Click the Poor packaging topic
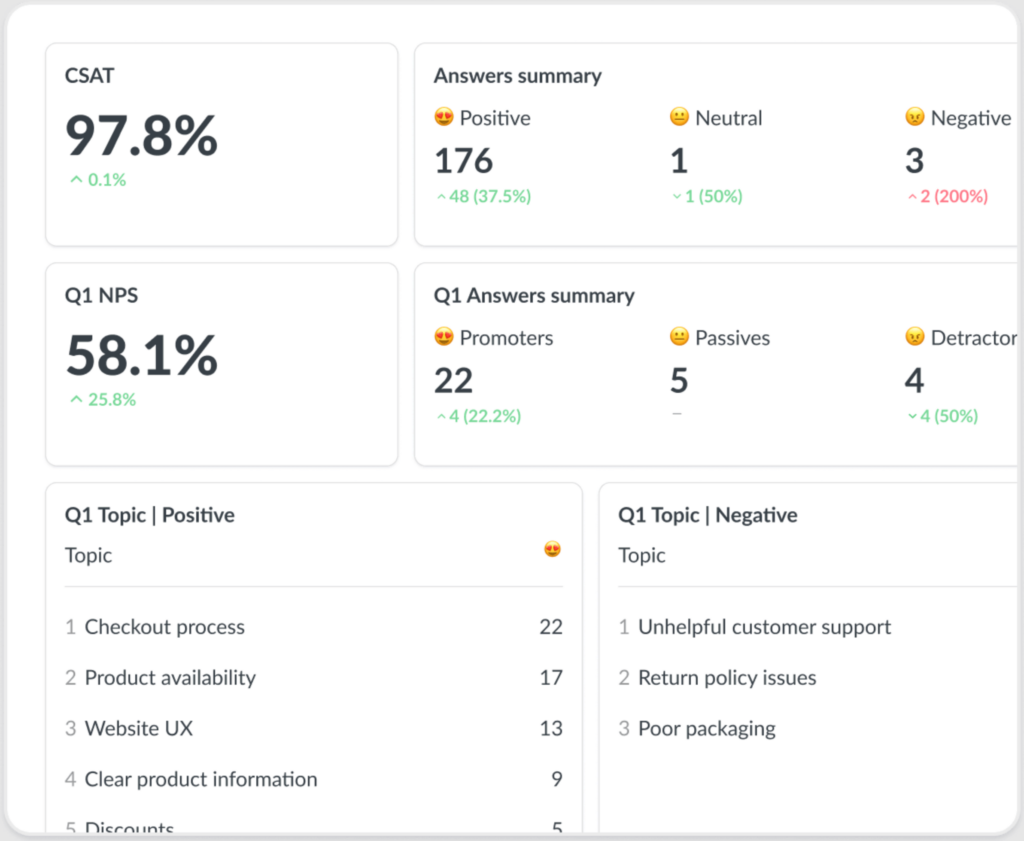1024x841 pixels. pyautogui.click(x=706, y=729)
